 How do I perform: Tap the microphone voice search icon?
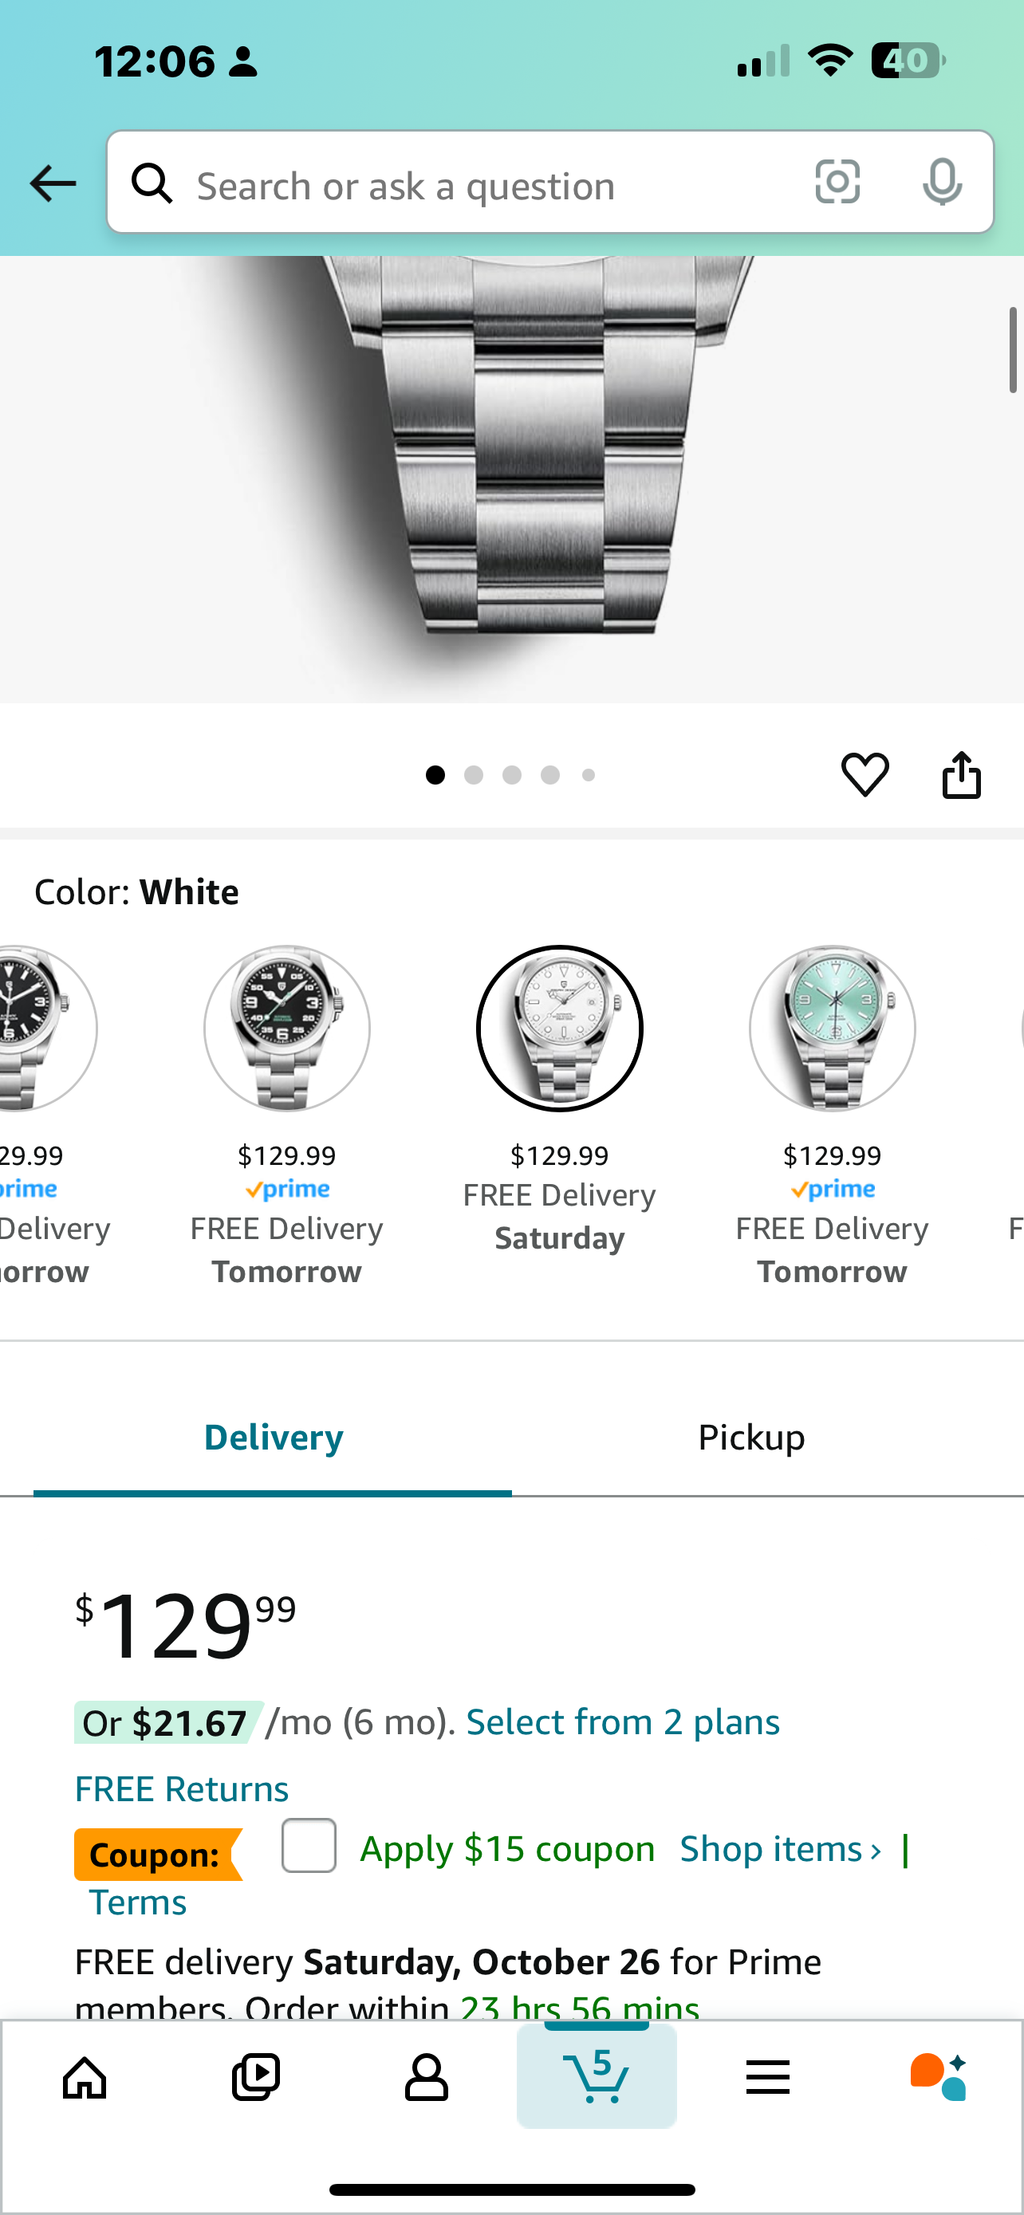click(941, 182)
